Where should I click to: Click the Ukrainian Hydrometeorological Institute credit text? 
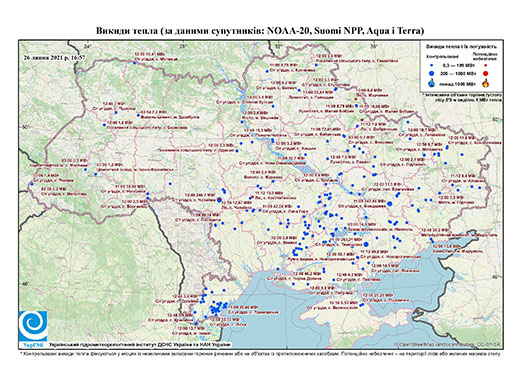click(139, 344)
